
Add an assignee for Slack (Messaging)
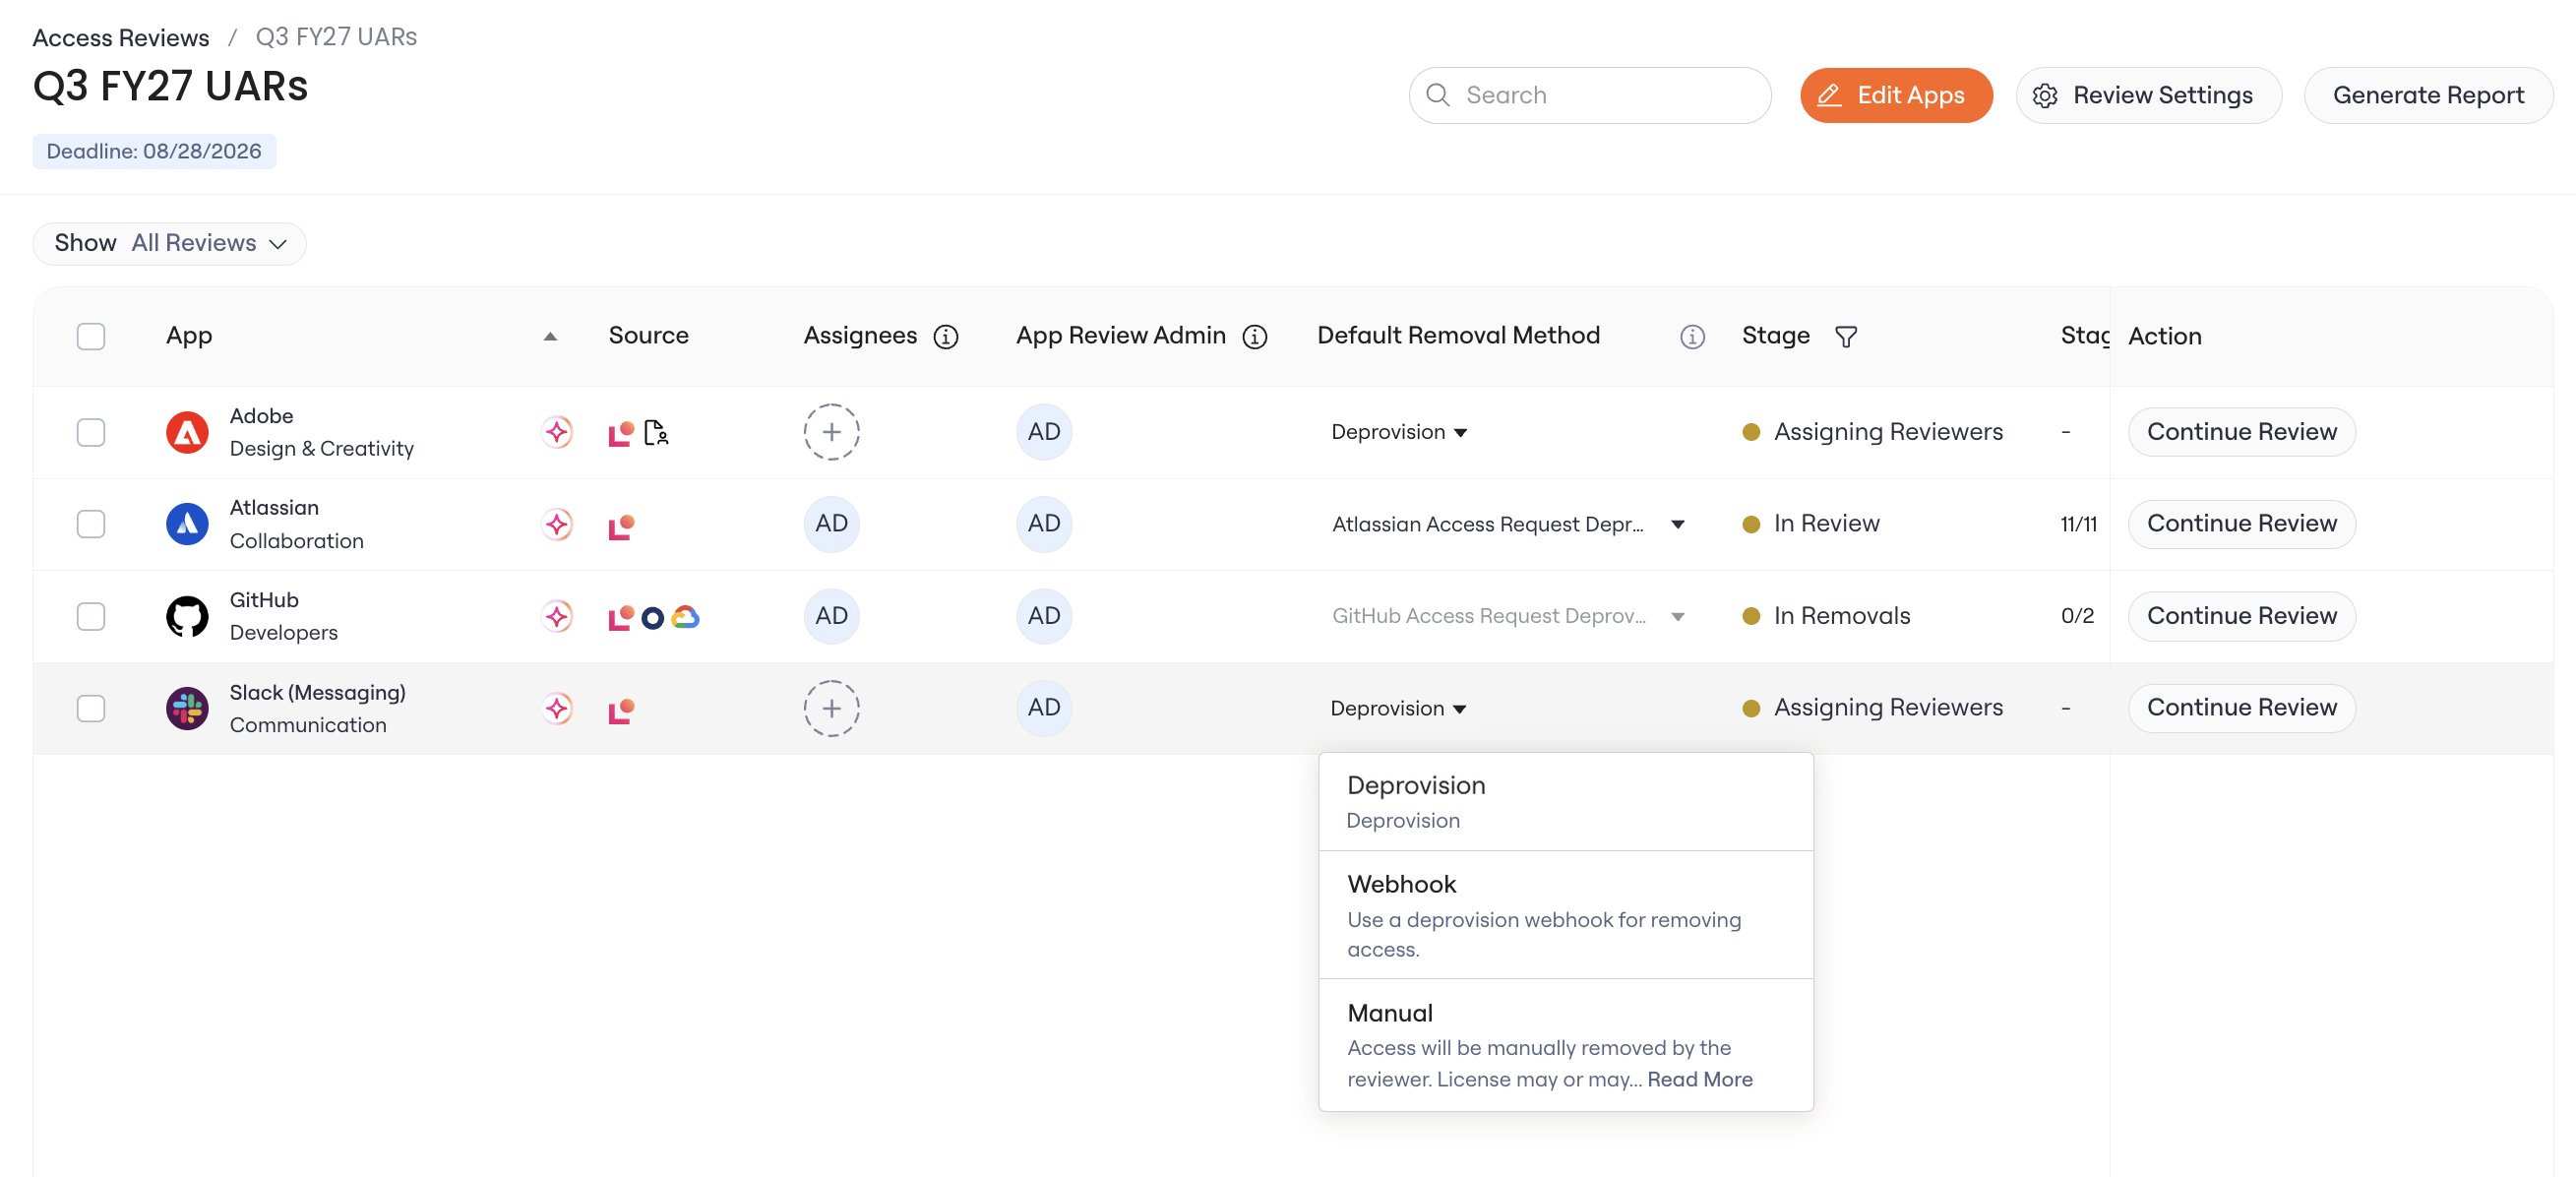(831, 708)
